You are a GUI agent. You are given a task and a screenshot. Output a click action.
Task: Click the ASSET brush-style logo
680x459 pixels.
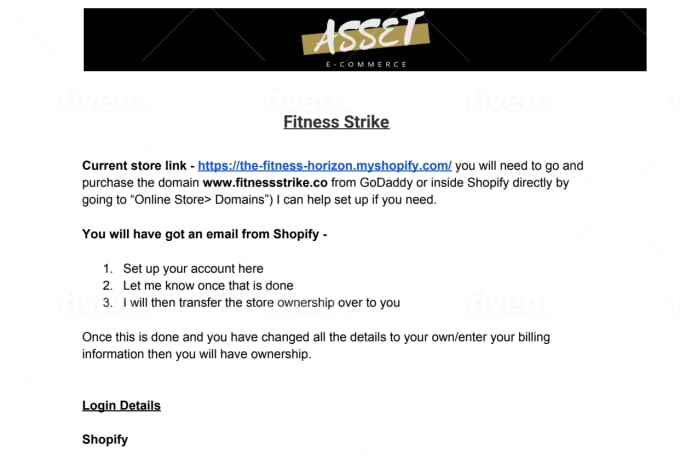point(366,33)
